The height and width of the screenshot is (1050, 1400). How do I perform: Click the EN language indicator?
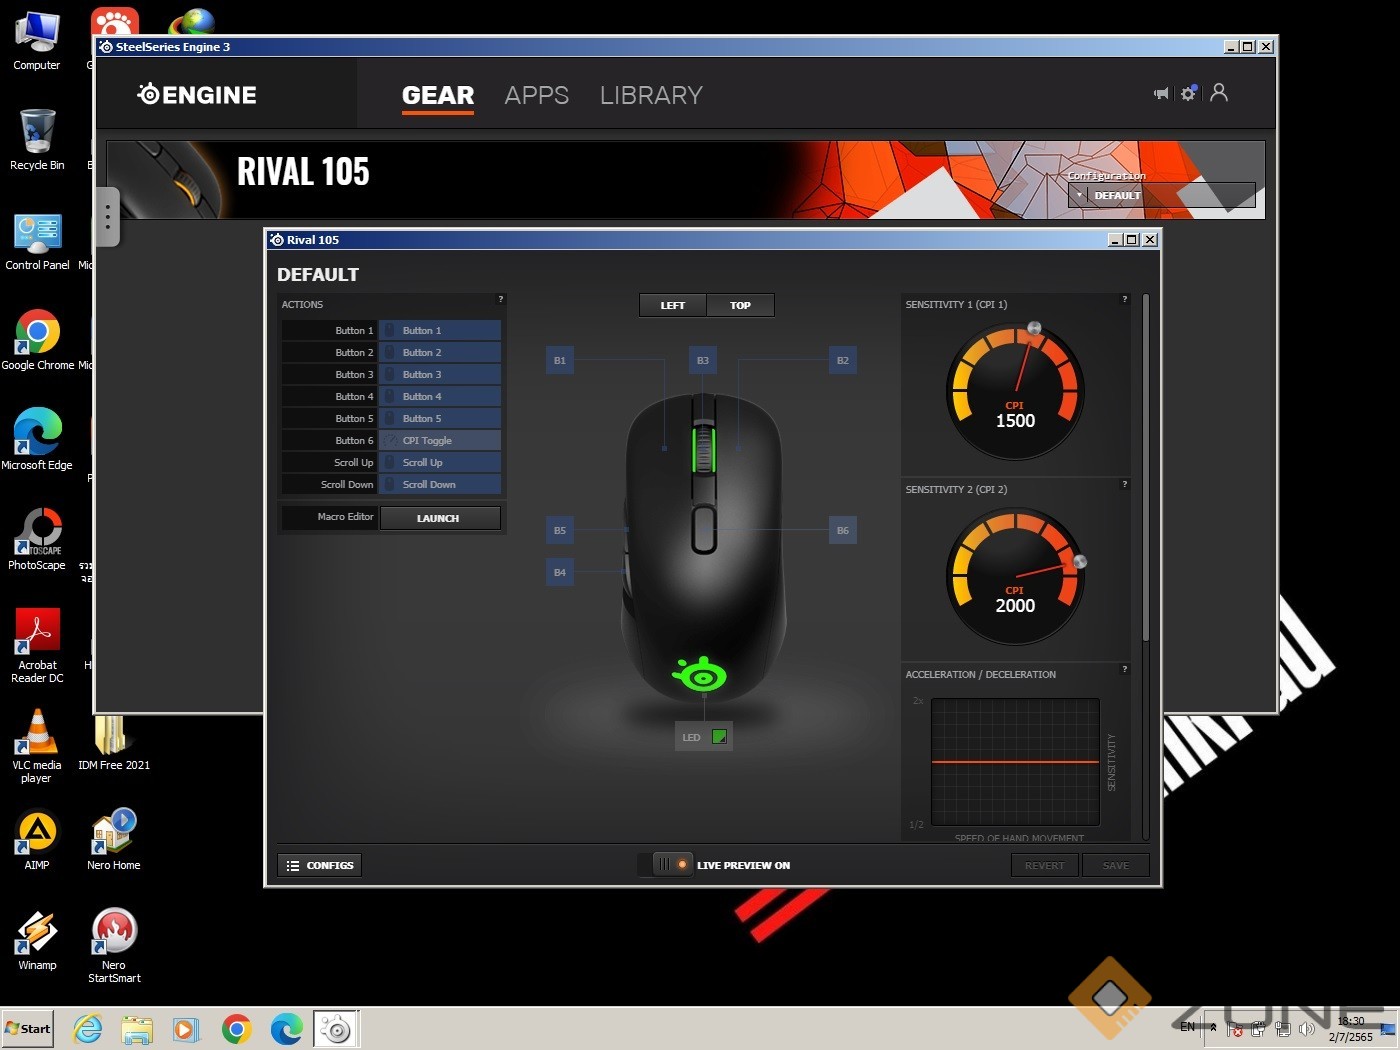coord(1187,1027)
